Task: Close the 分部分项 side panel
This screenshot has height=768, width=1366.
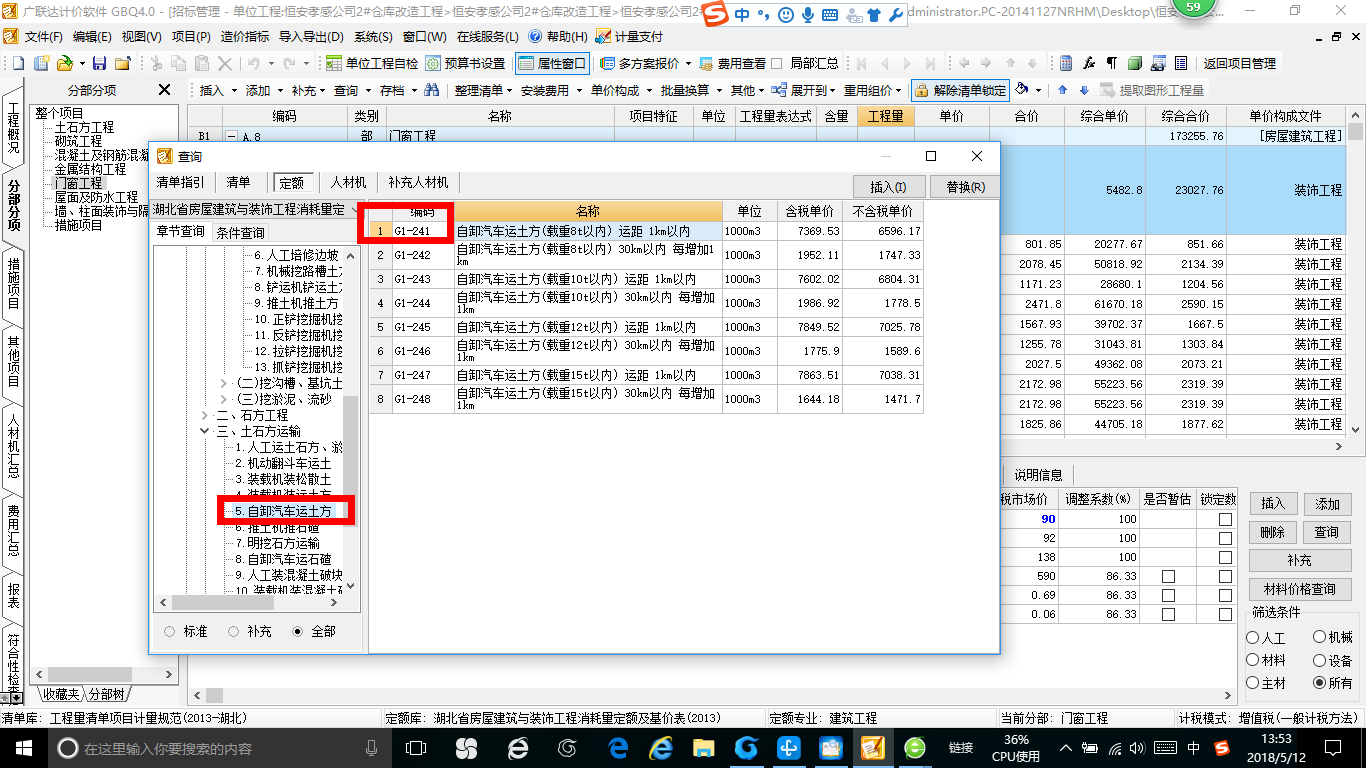Action: pyautogui.click(x=165, y=90)
